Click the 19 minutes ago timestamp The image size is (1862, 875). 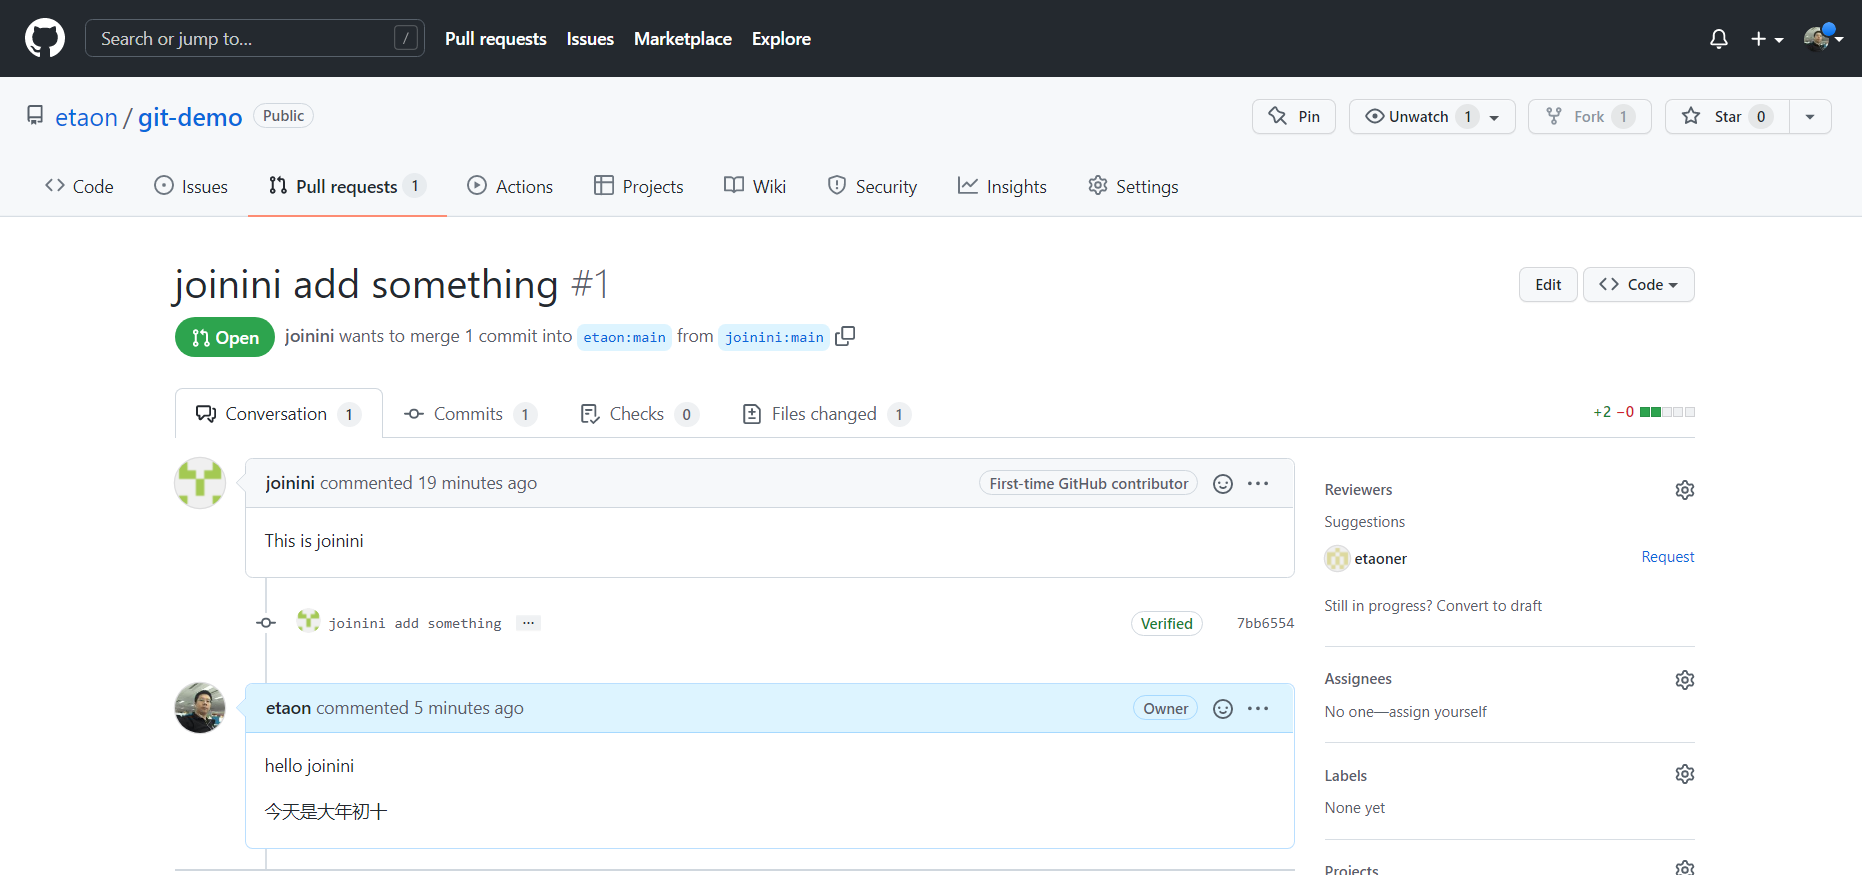click(477, 483)
